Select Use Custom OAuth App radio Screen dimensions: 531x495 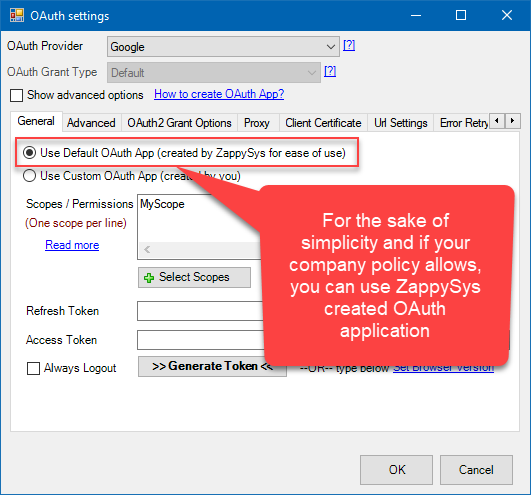[x=29, y=176]
